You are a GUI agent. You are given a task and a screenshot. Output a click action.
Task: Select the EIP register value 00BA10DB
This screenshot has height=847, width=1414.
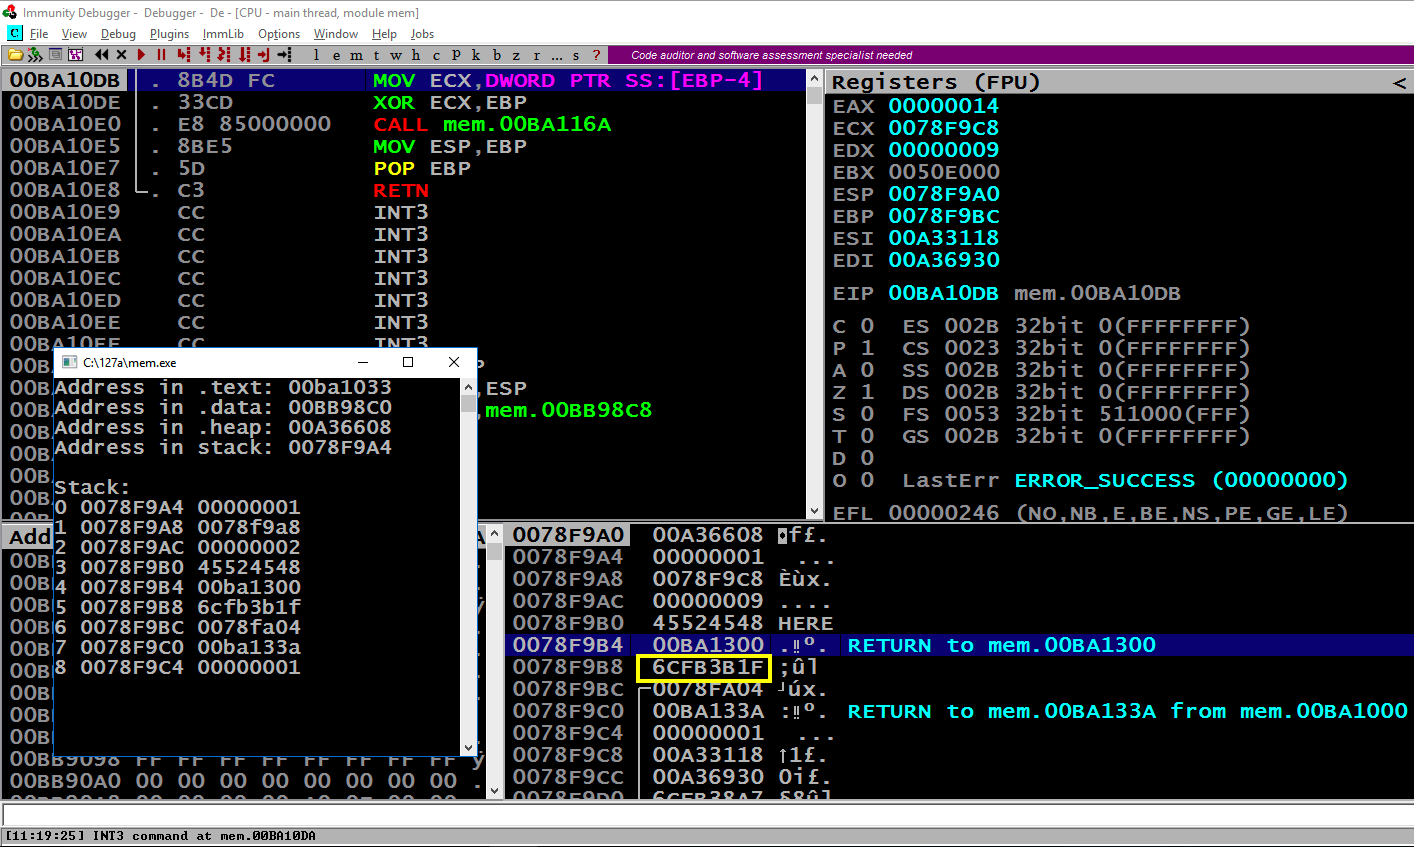943,294
